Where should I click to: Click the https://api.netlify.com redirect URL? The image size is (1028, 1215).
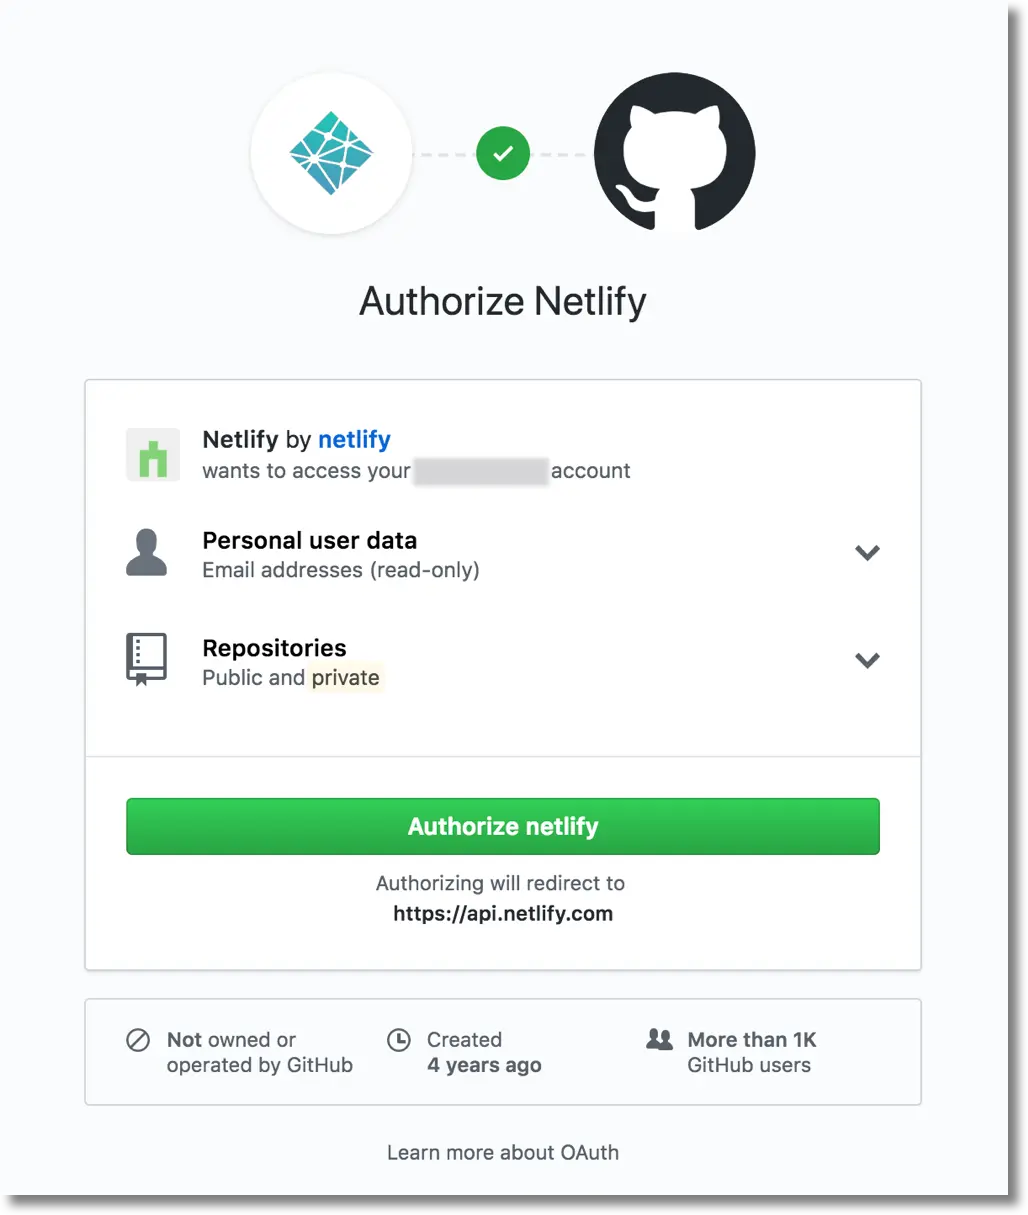[x=503, y=913]
